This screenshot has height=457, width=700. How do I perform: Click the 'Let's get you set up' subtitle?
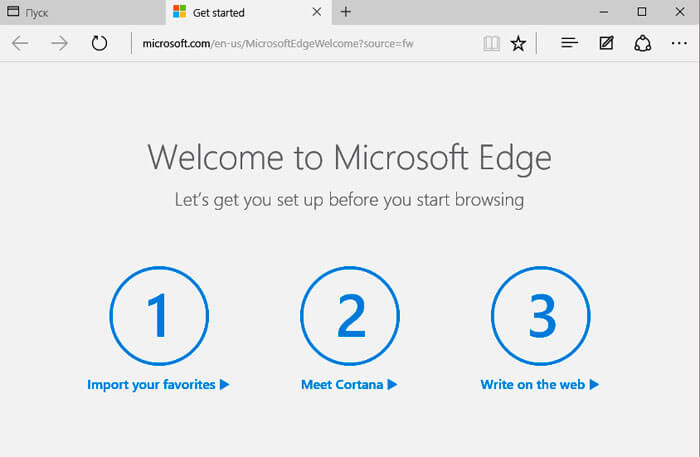pos(350,200)
